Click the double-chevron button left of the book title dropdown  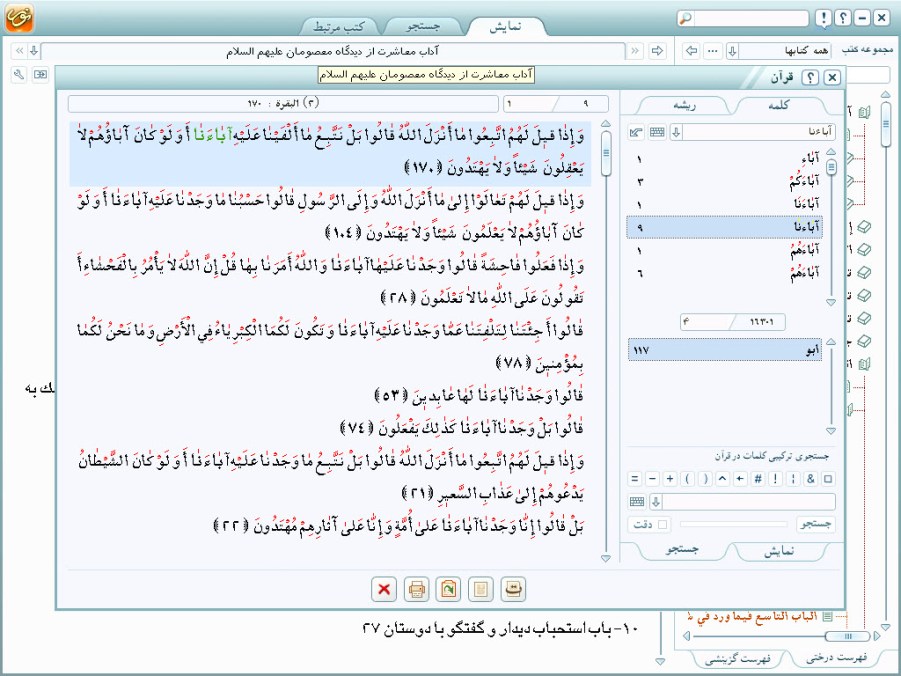[20, 51]
